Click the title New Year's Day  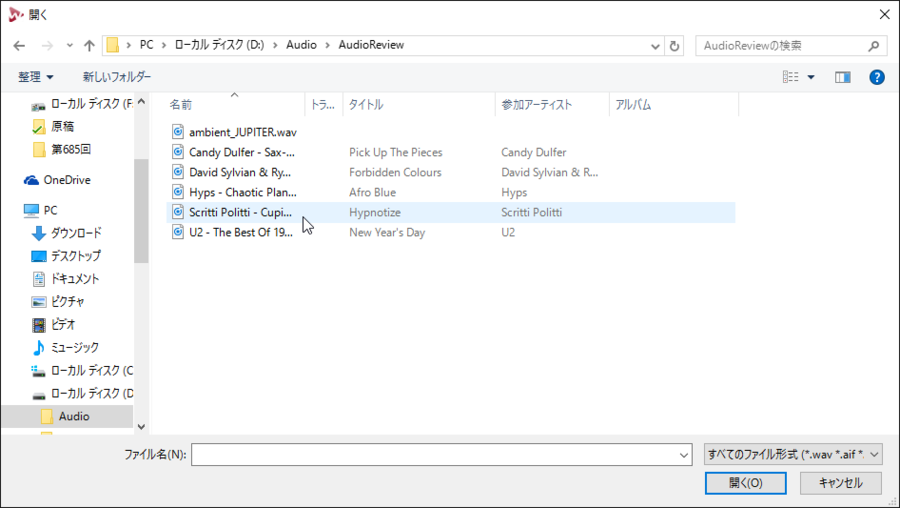coord(387,232)
